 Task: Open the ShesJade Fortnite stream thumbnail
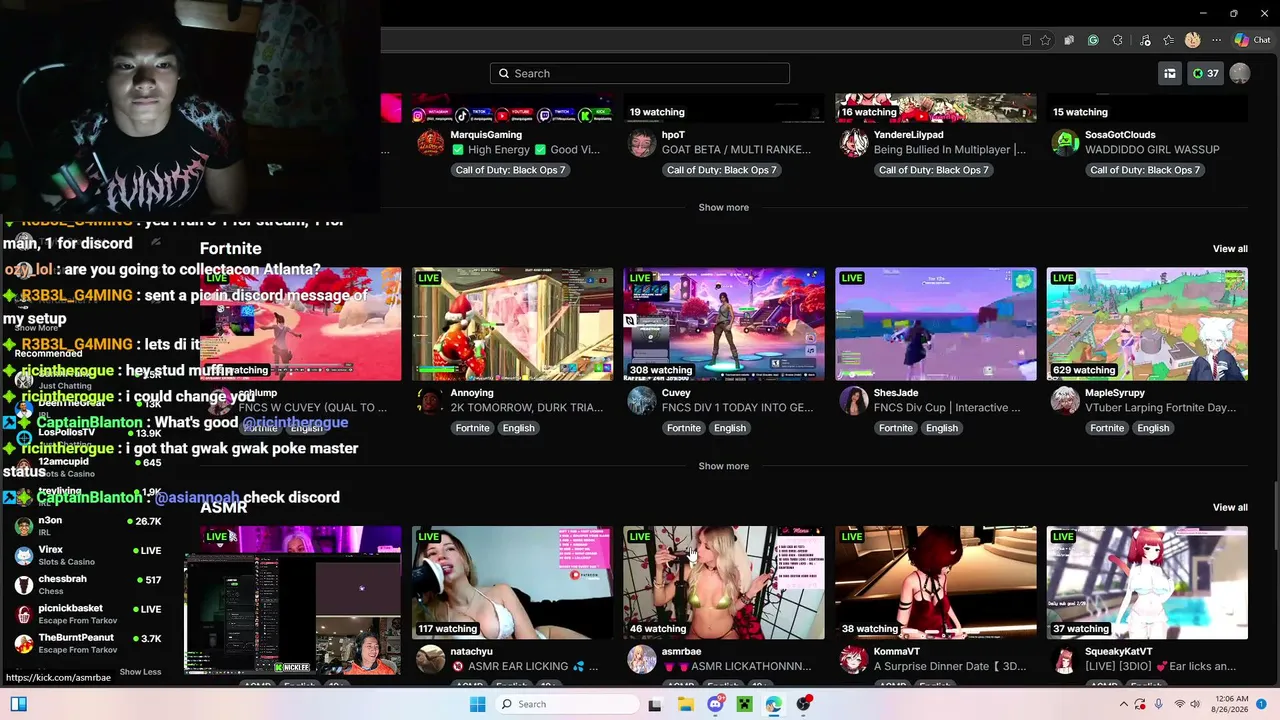coord(936,324)
